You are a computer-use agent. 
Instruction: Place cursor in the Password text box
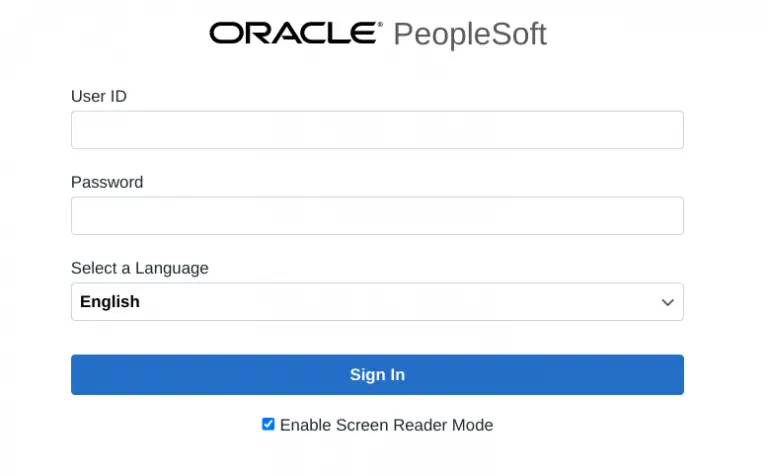377,216
